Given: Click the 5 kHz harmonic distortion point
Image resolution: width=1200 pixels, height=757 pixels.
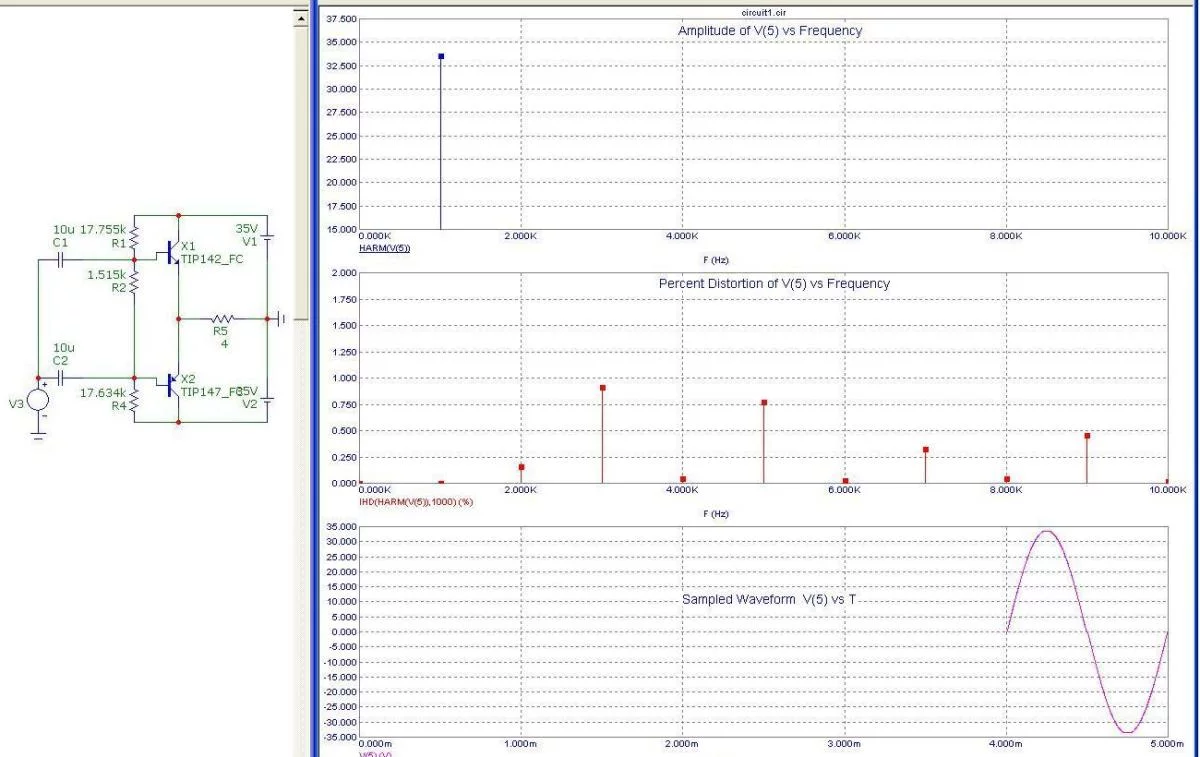Looking at the screenshot, I should point(764,402).
